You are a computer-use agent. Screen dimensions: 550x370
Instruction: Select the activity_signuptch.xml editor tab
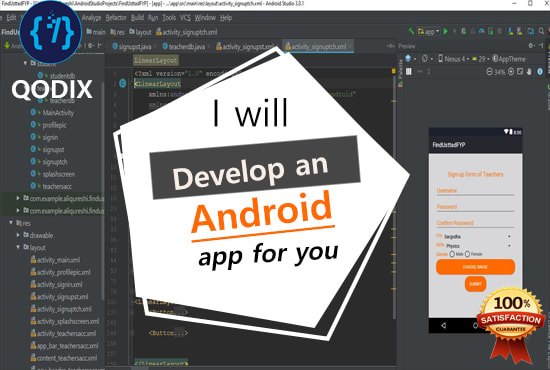318,46
